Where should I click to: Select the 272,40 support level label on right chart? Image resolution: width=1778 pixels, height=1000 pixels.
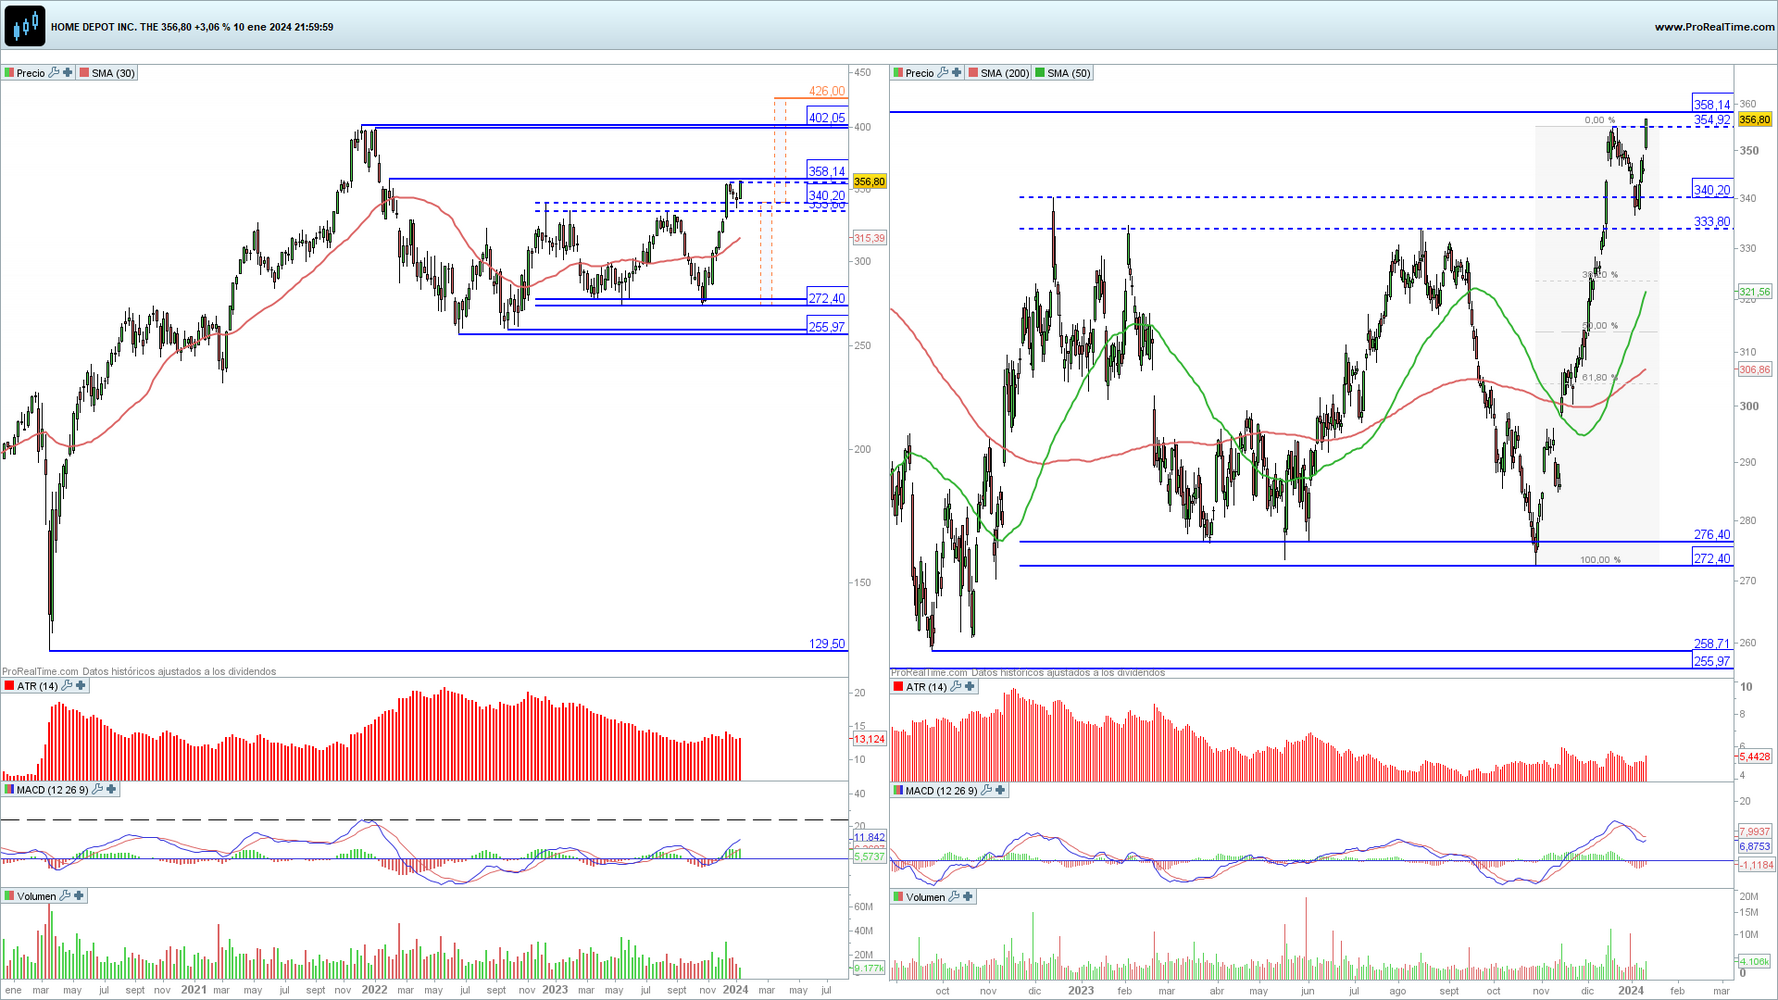tap(1712, 558)
